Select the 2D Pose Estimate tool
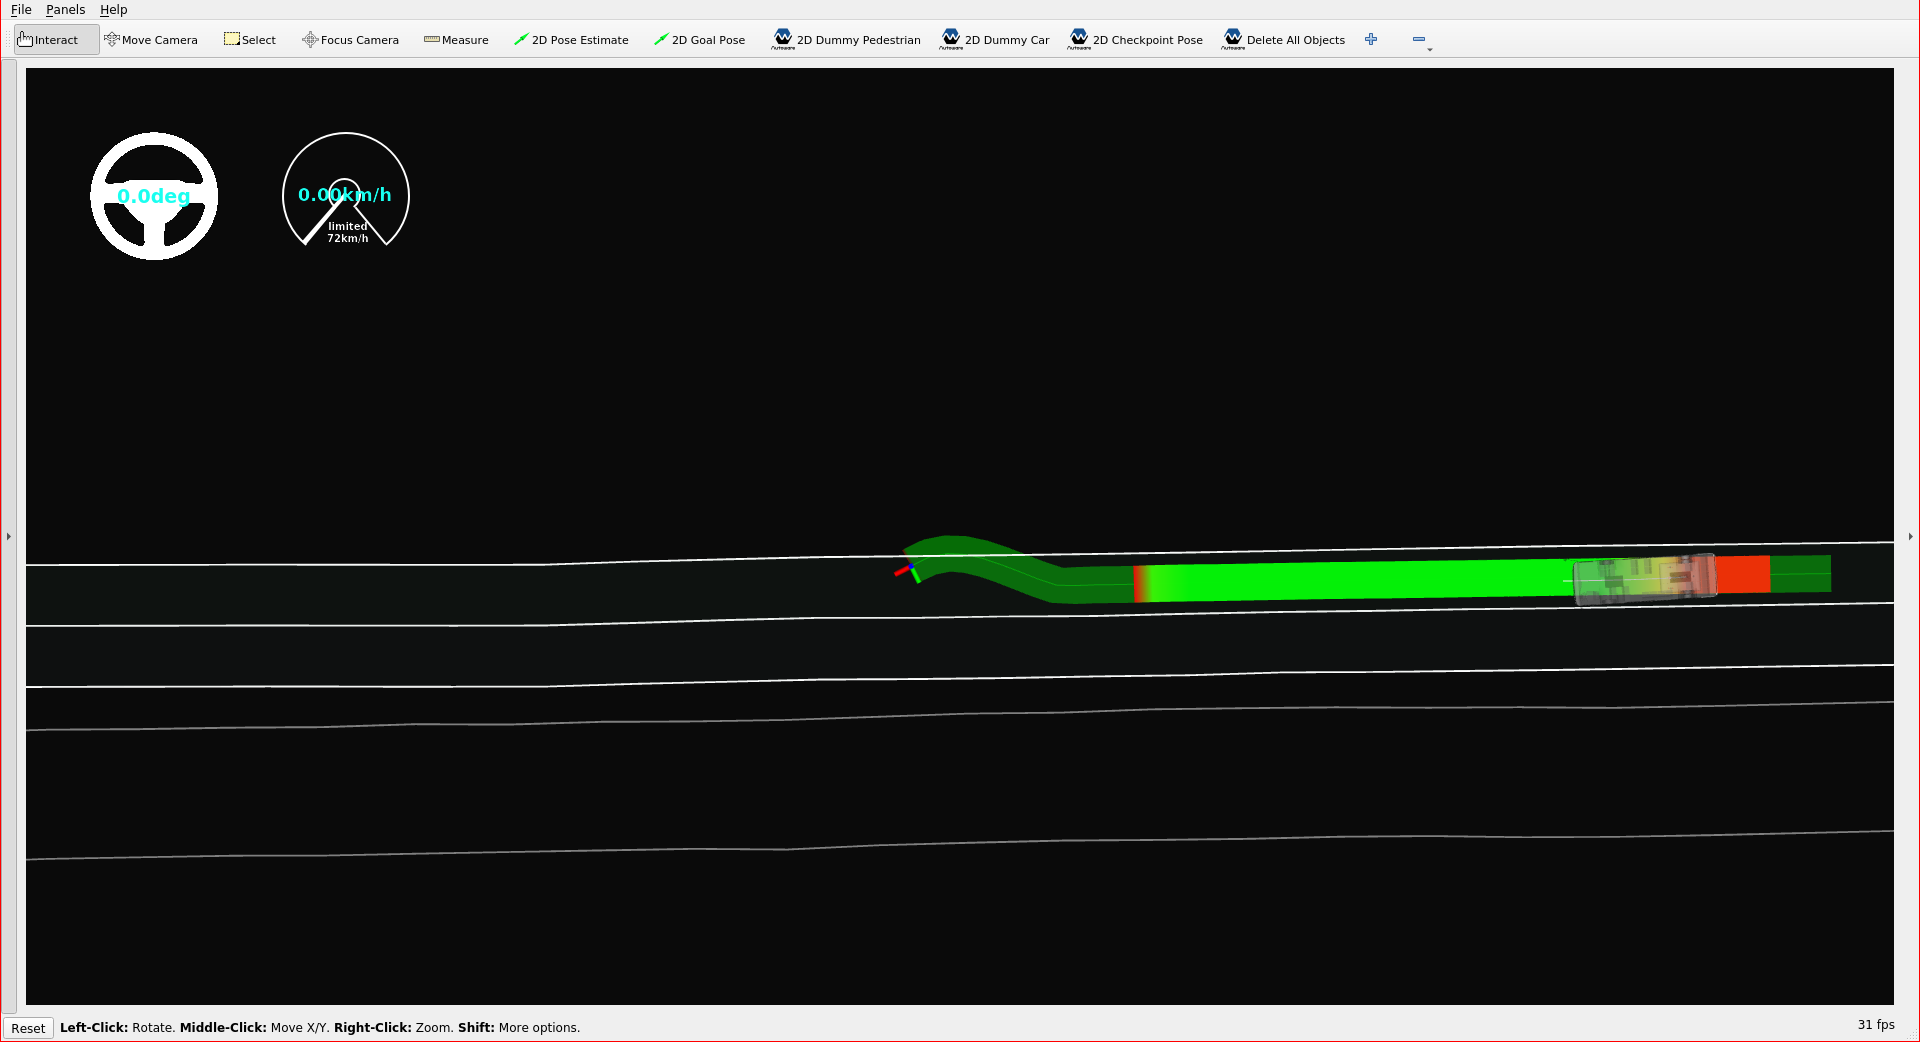The image size is (1920, 1042). (571, 39)
